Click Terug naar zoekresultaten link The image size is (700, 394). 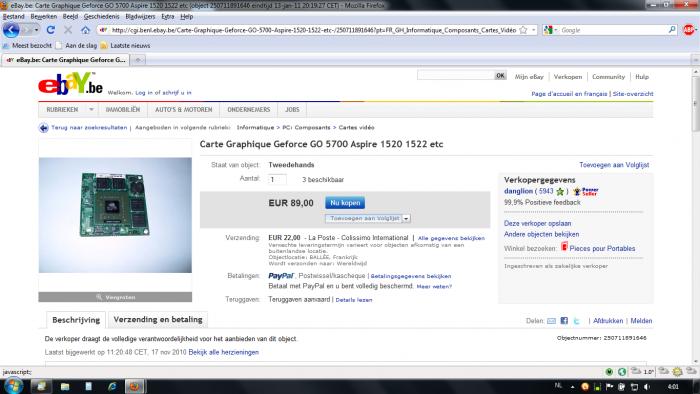(89, 128)
